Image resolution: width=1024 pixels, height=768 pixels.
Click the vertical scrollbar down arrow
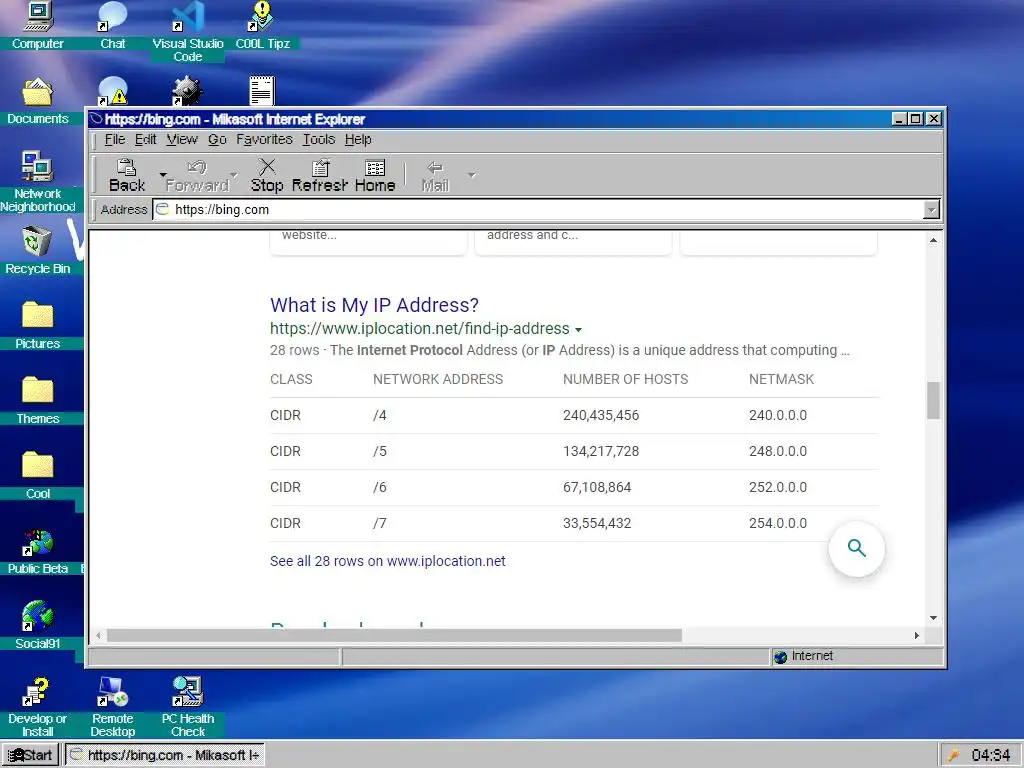[933, 618]
